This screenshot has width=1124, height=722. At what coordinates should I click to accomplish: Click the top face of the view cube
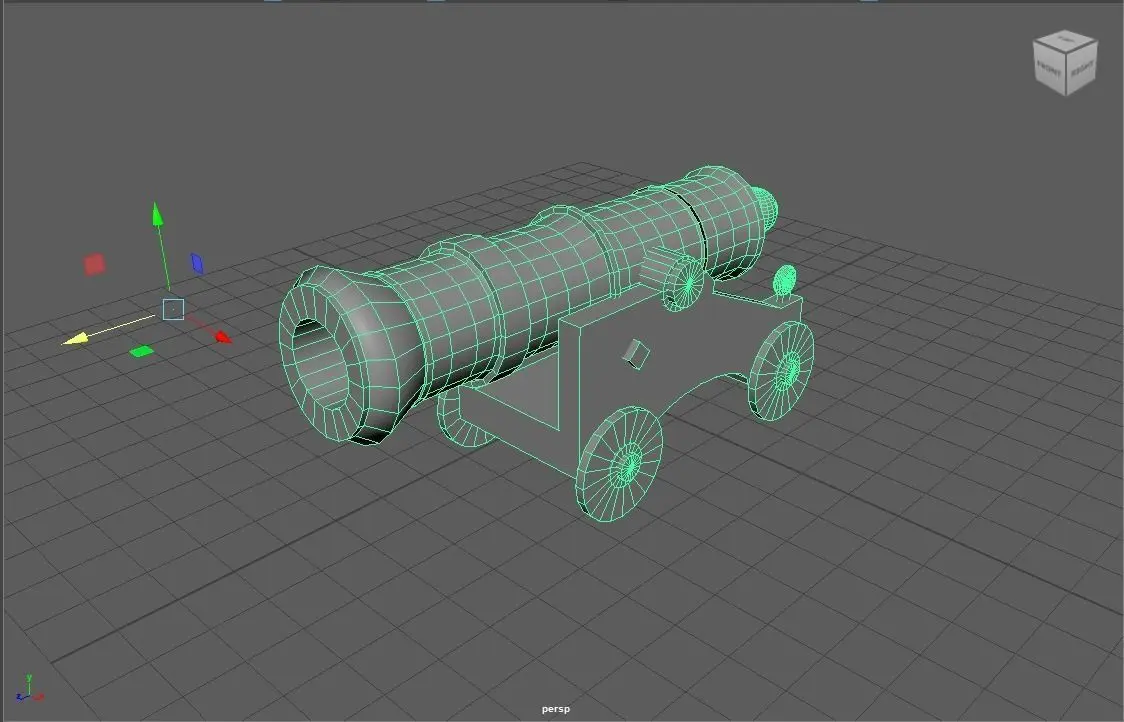click(x=1065, y=39)
